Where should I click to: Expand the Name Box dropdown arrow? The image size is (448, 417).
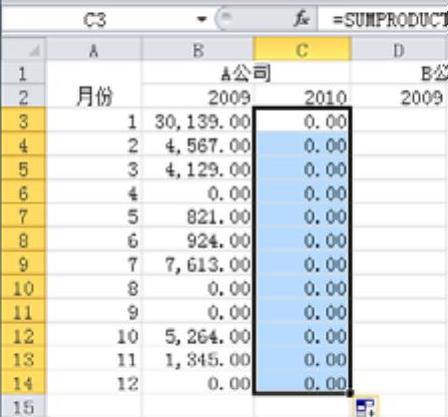(202, 19)
